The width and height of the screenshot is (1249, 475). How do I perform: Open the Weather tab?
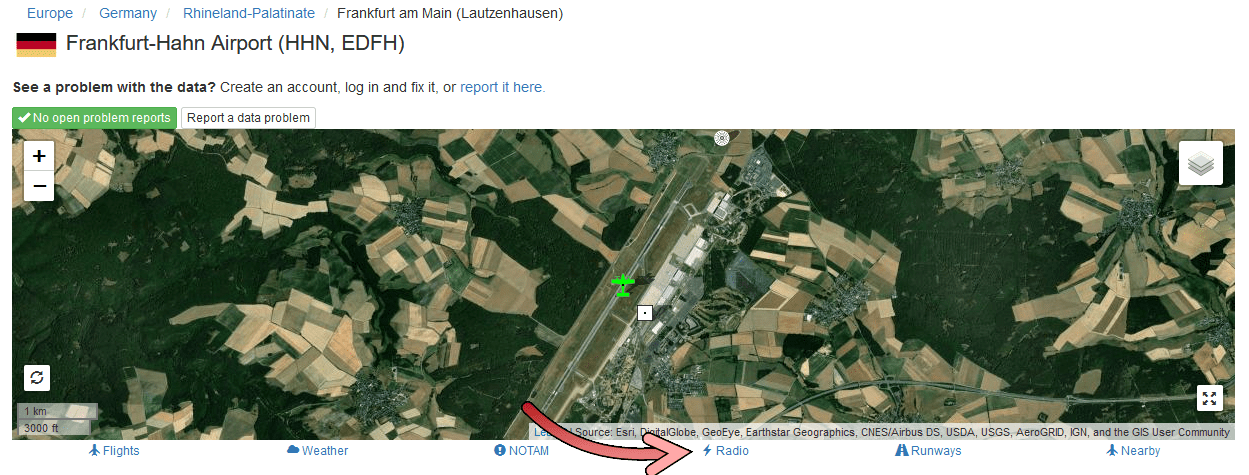pos(318,451)
